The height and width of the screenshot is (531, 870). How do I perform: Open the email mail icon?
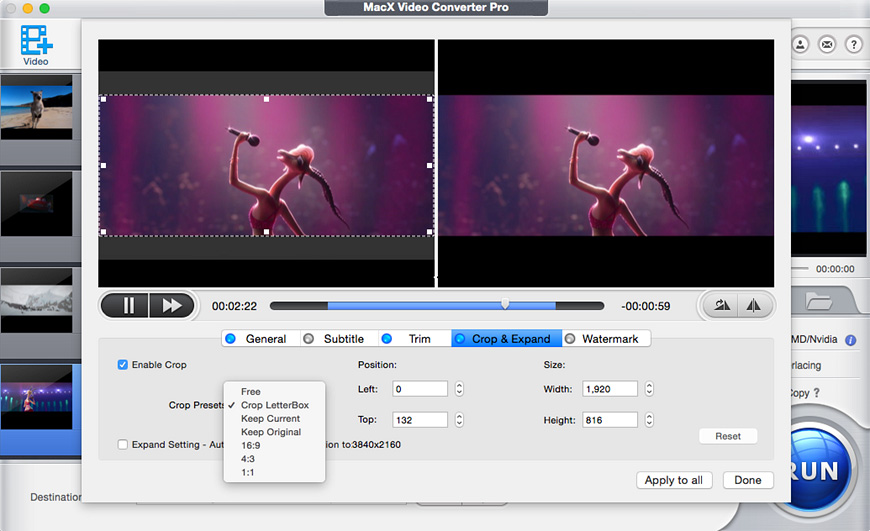click(x=827, y=44)
